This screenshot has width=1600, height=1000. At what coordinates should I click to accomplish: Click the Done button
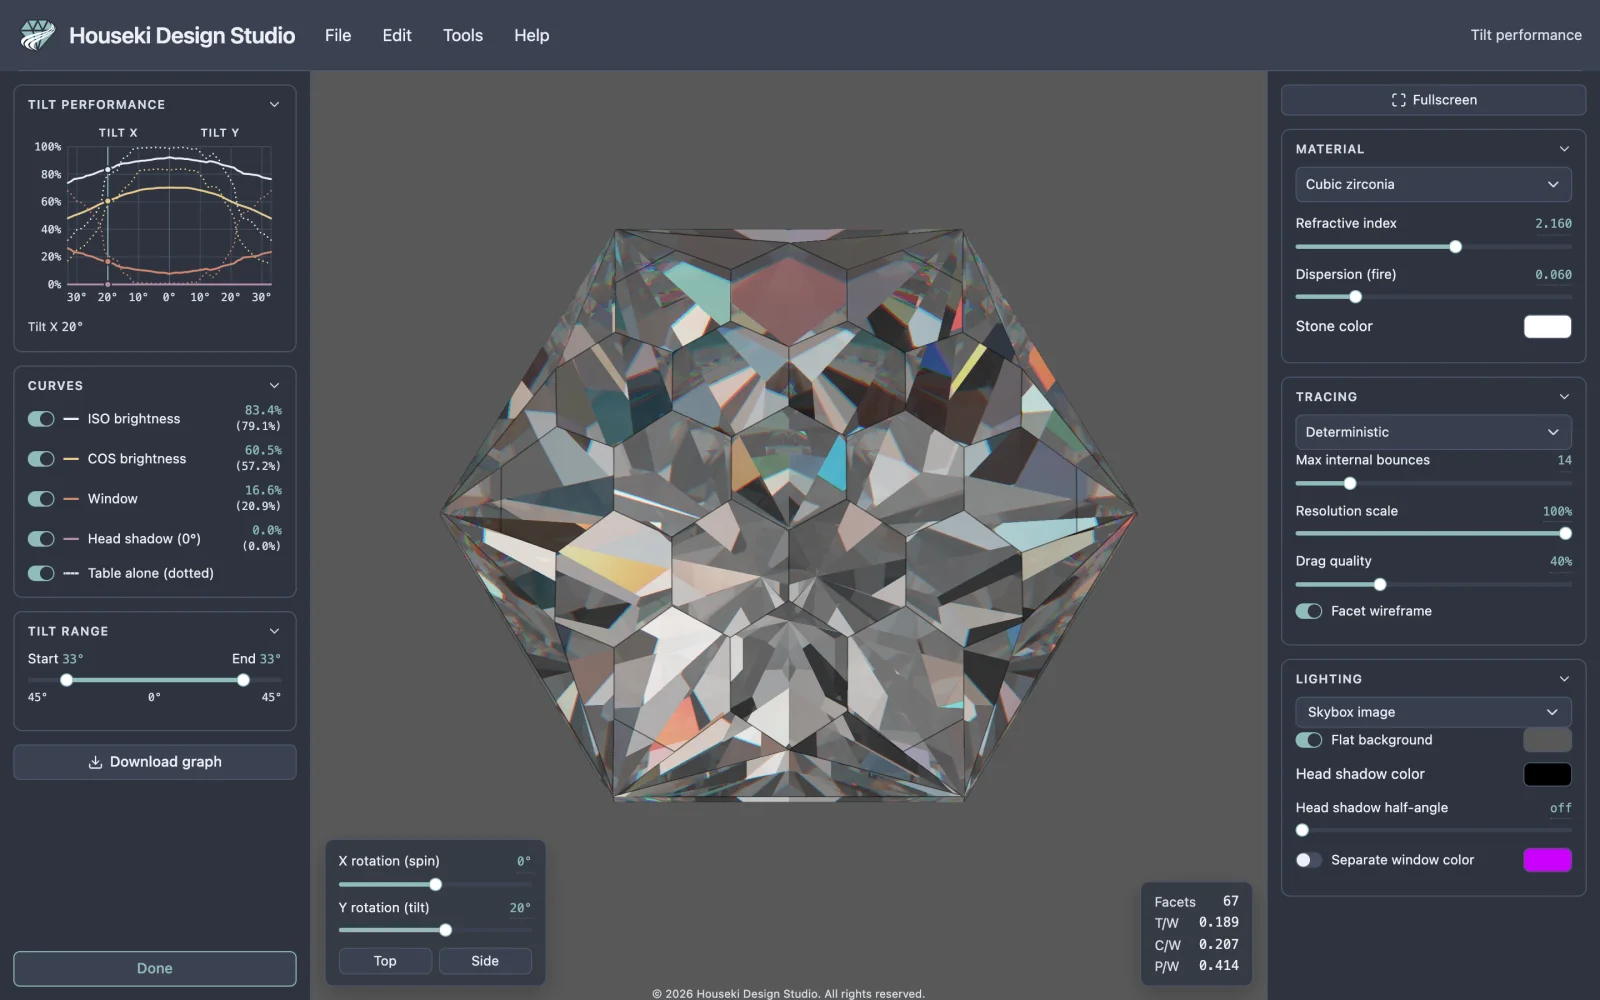point(155,968)
